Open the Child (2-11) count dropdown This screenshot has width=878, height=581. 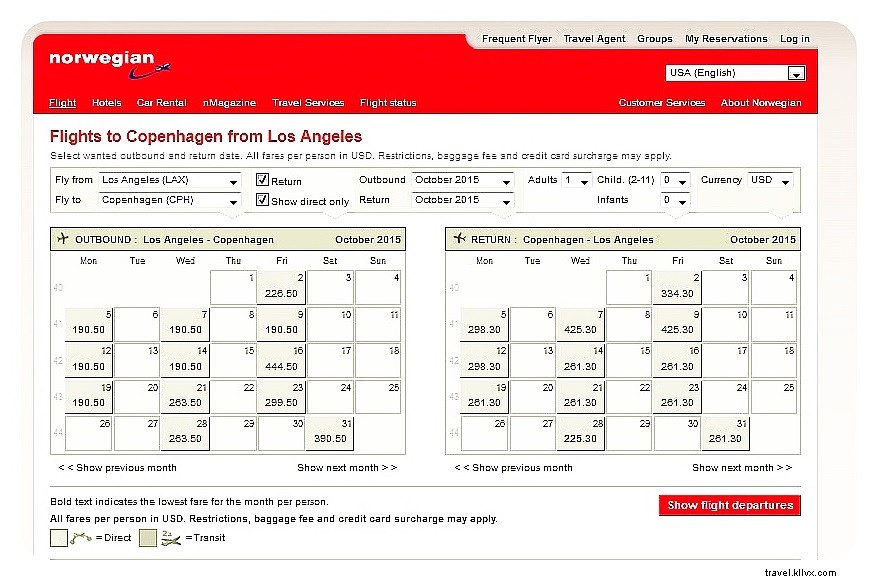pyautogui.click(x=675, y=180)
